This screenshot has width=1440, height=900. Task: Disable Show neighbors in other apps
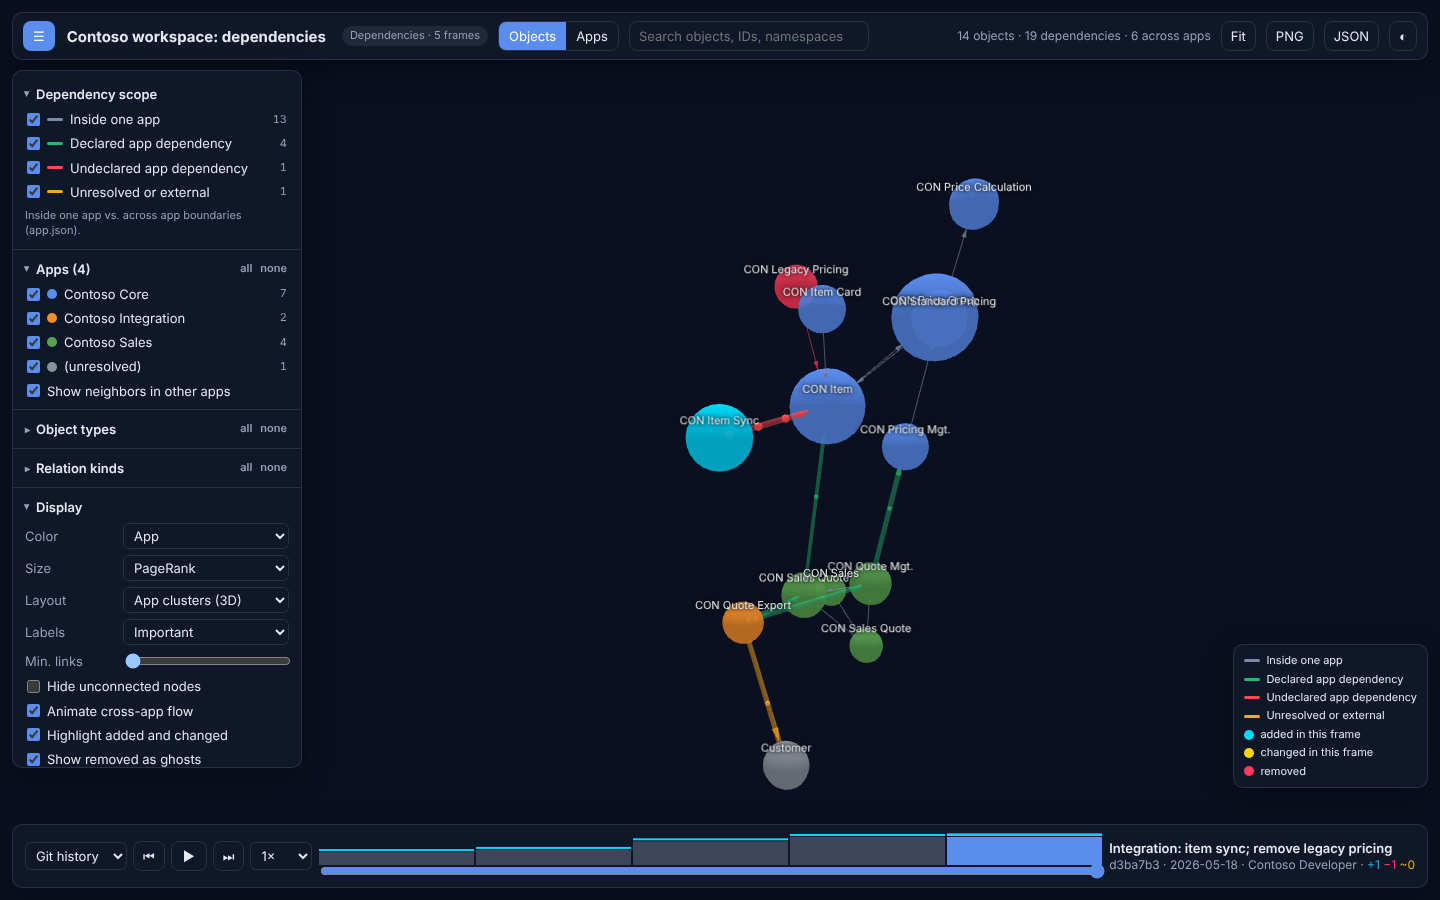click(33, 391)
